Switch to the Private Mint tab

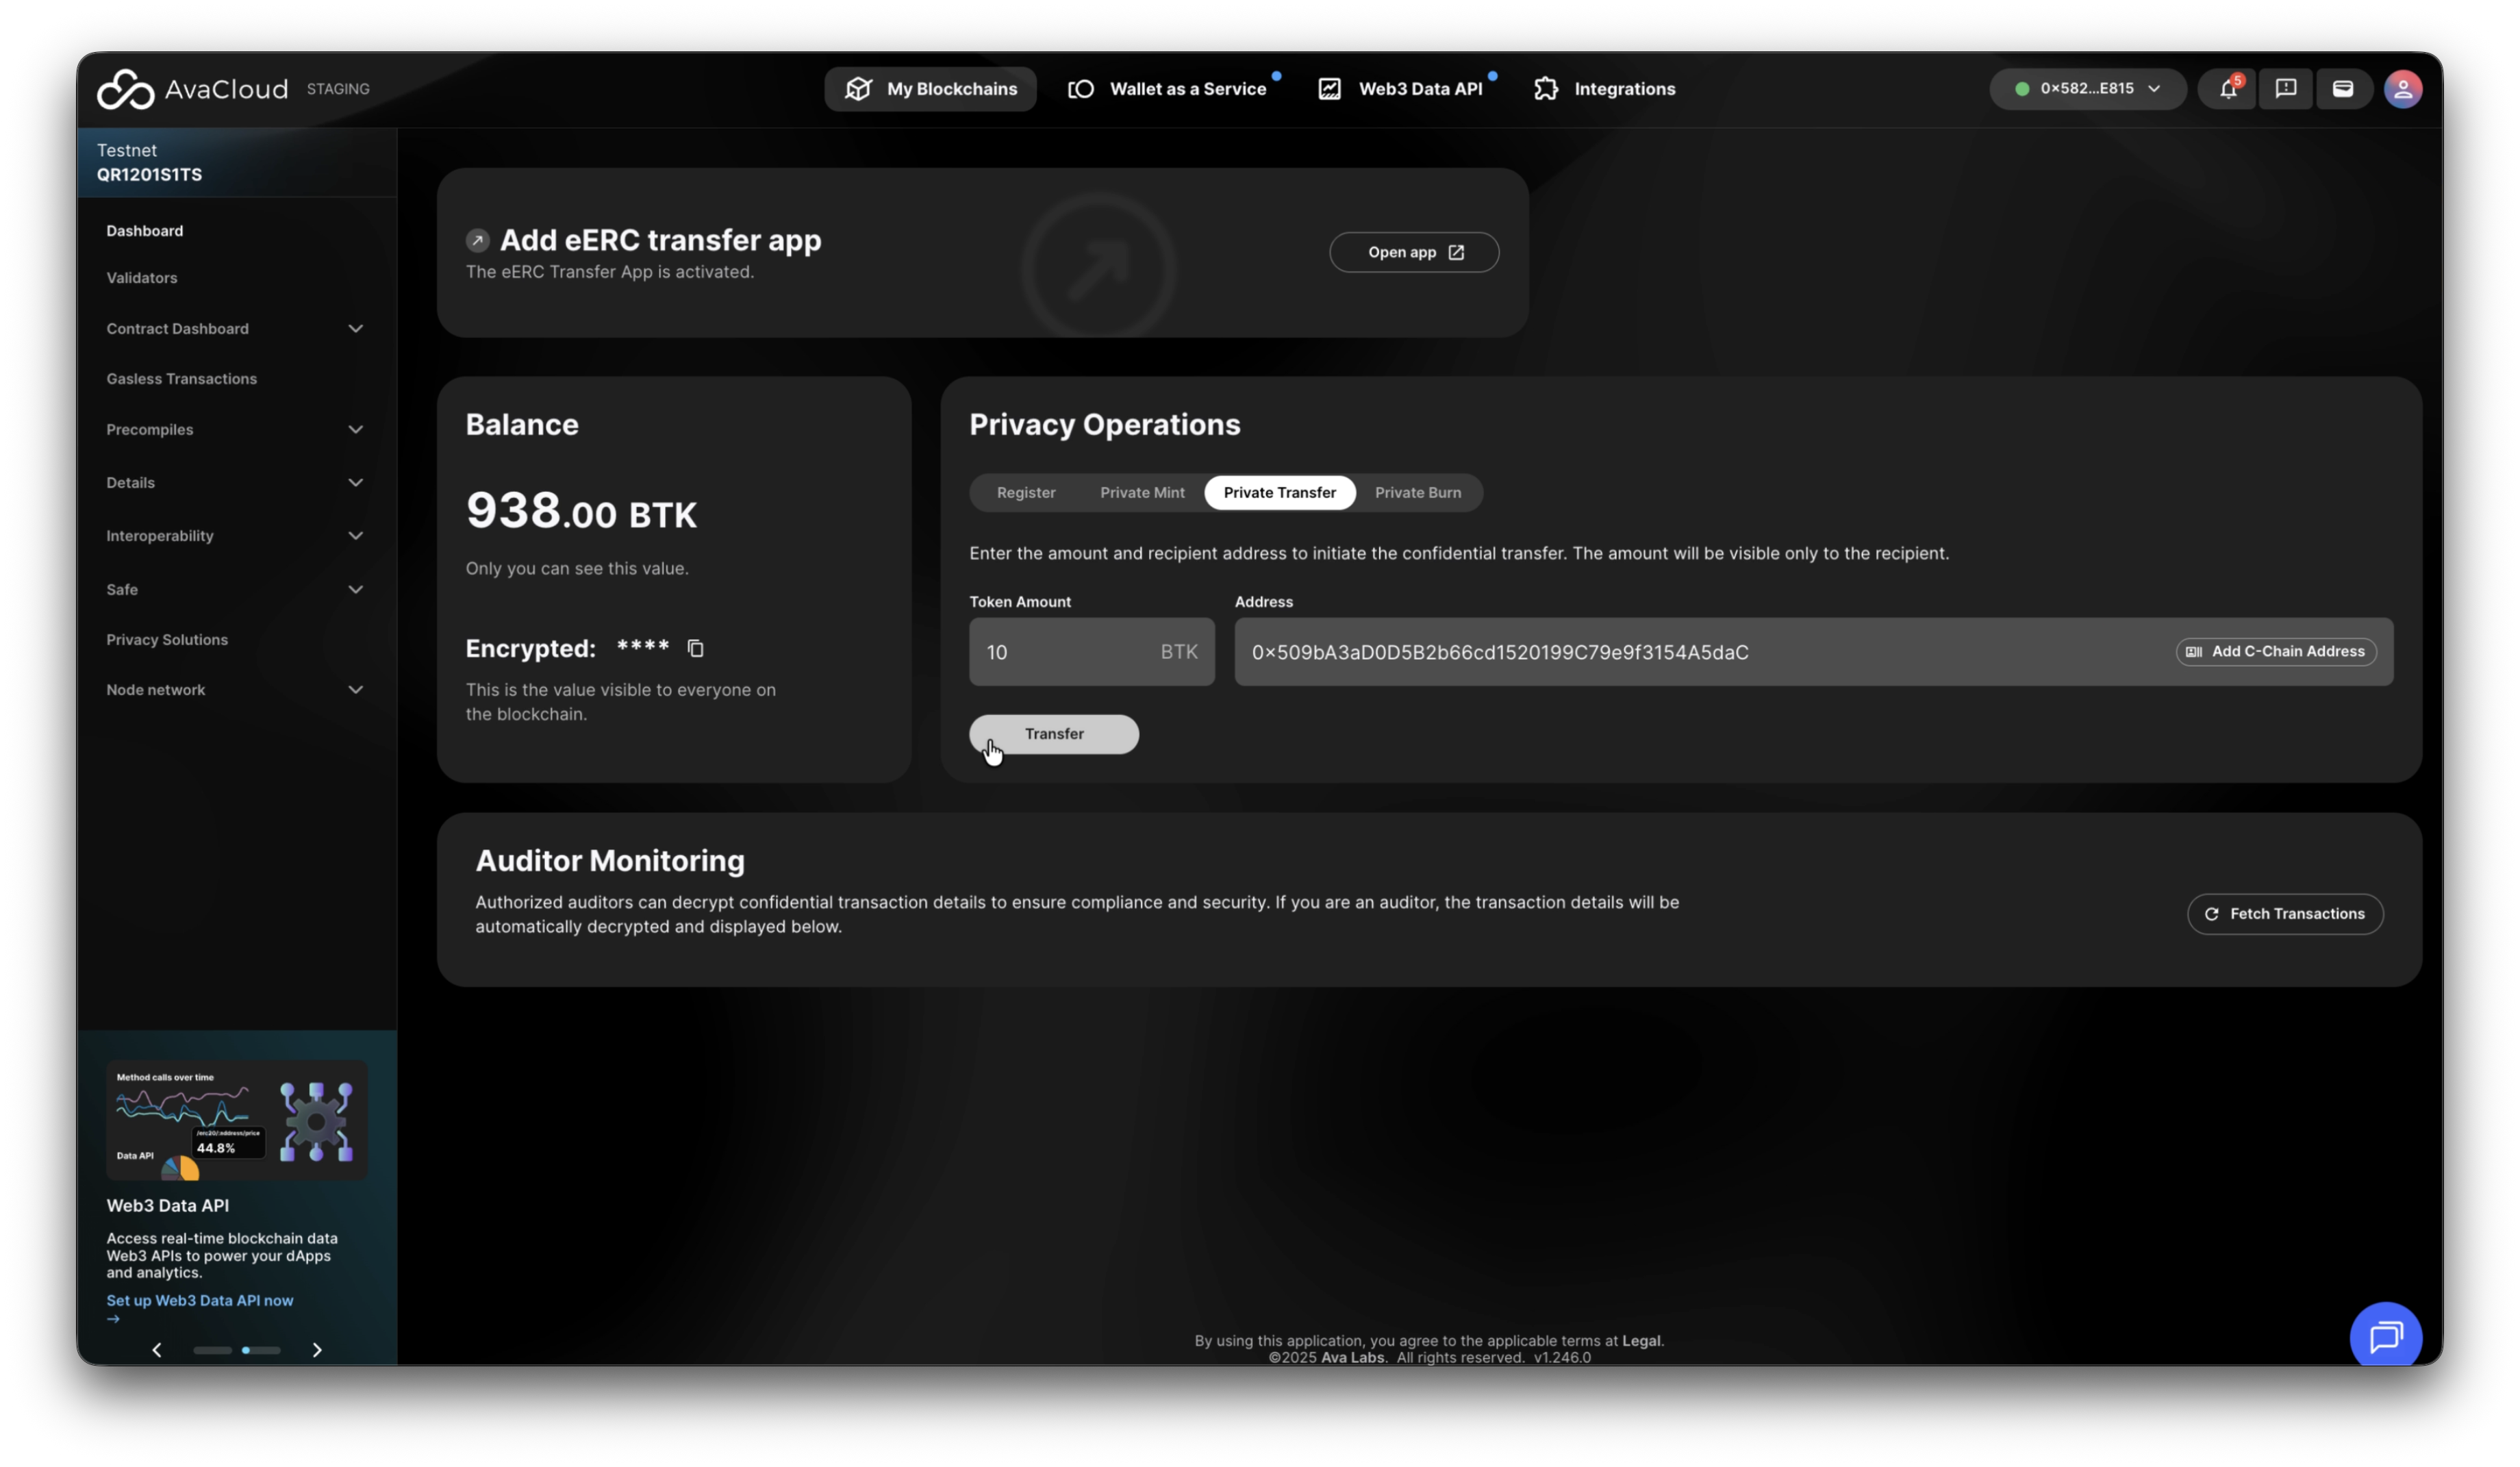coord(1142,492)
